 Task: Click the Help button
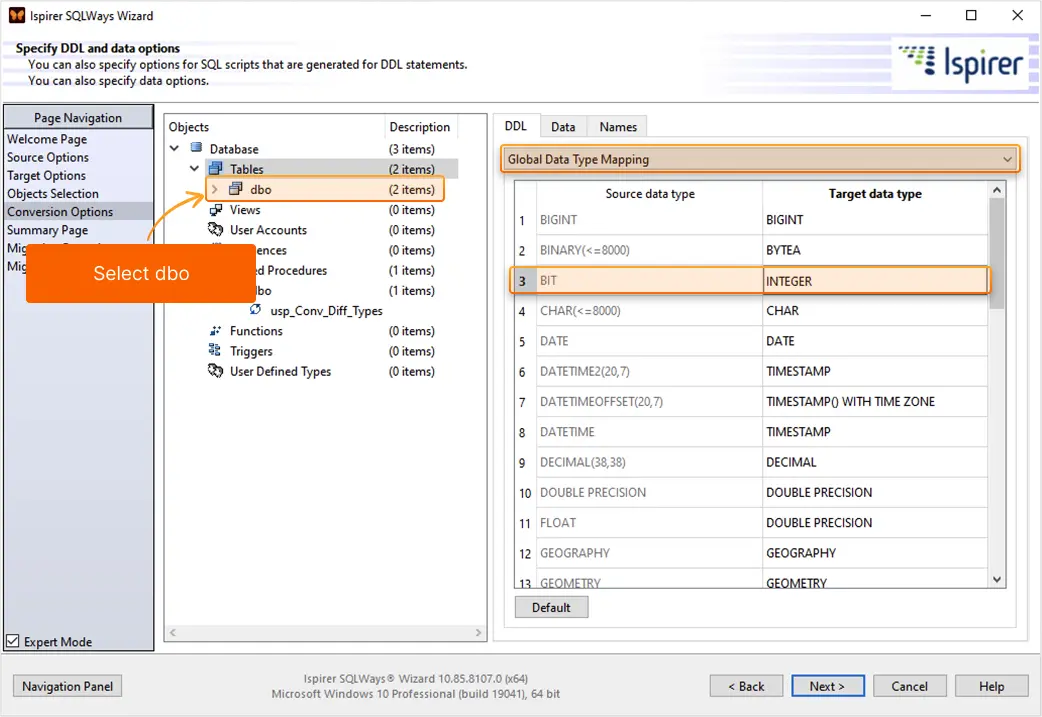tap(991, 686)
